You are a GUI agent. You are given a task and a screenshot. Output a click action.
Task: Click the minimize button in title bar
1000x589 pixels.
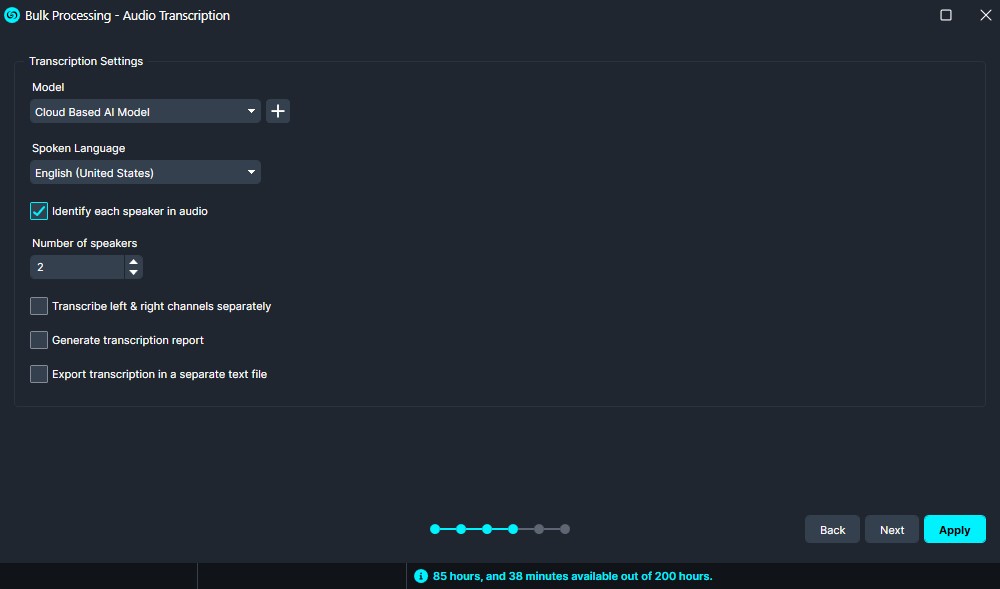945,15
